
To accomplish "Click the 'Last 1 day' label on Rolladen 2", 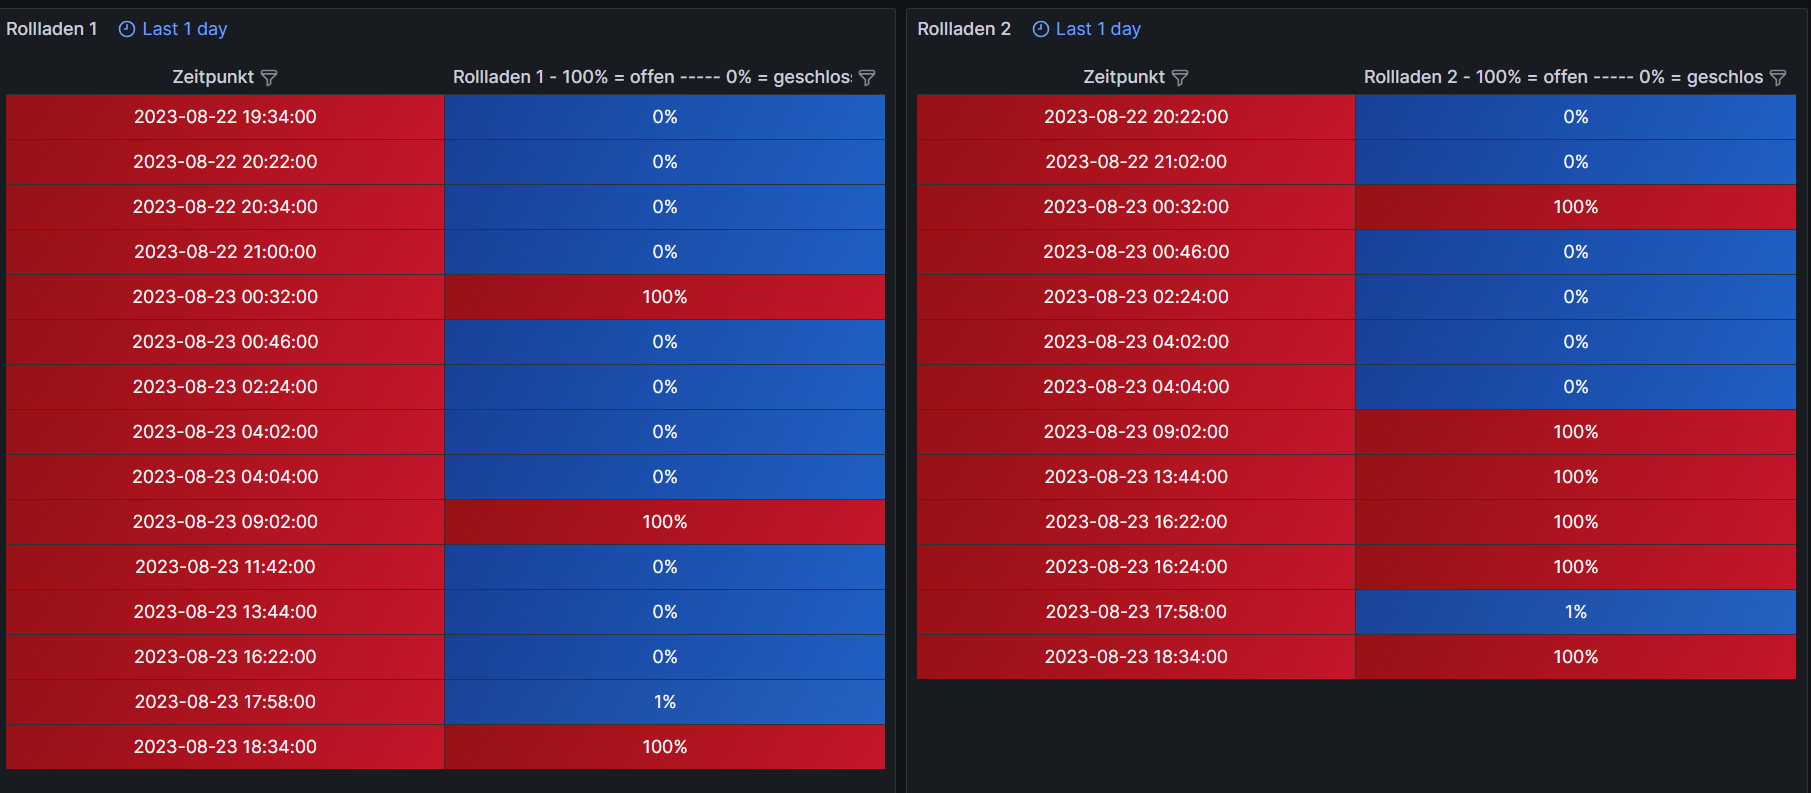I will (1098, 29).
